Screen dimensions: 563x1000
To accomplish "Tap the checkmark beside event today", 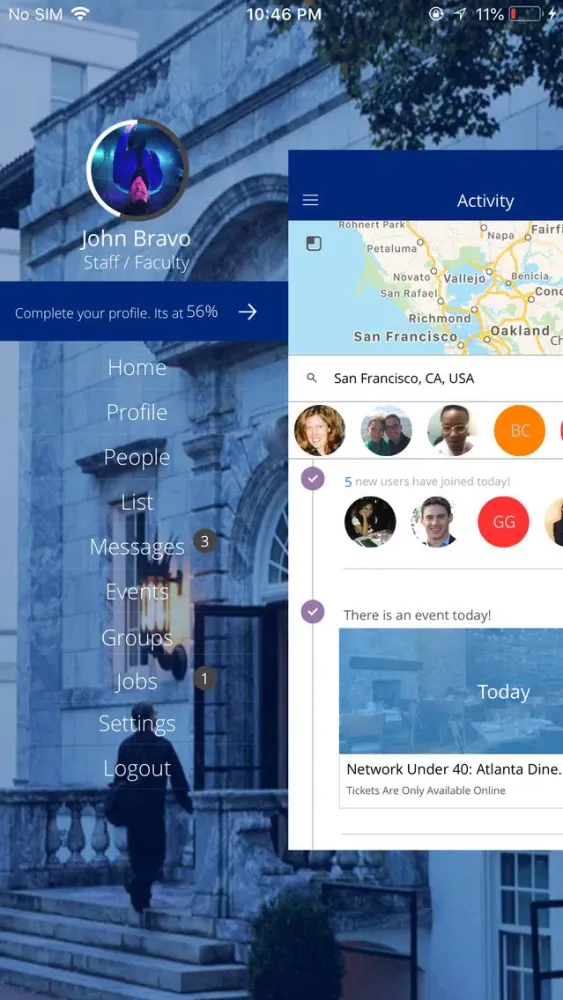I will (x=312, y=612).
